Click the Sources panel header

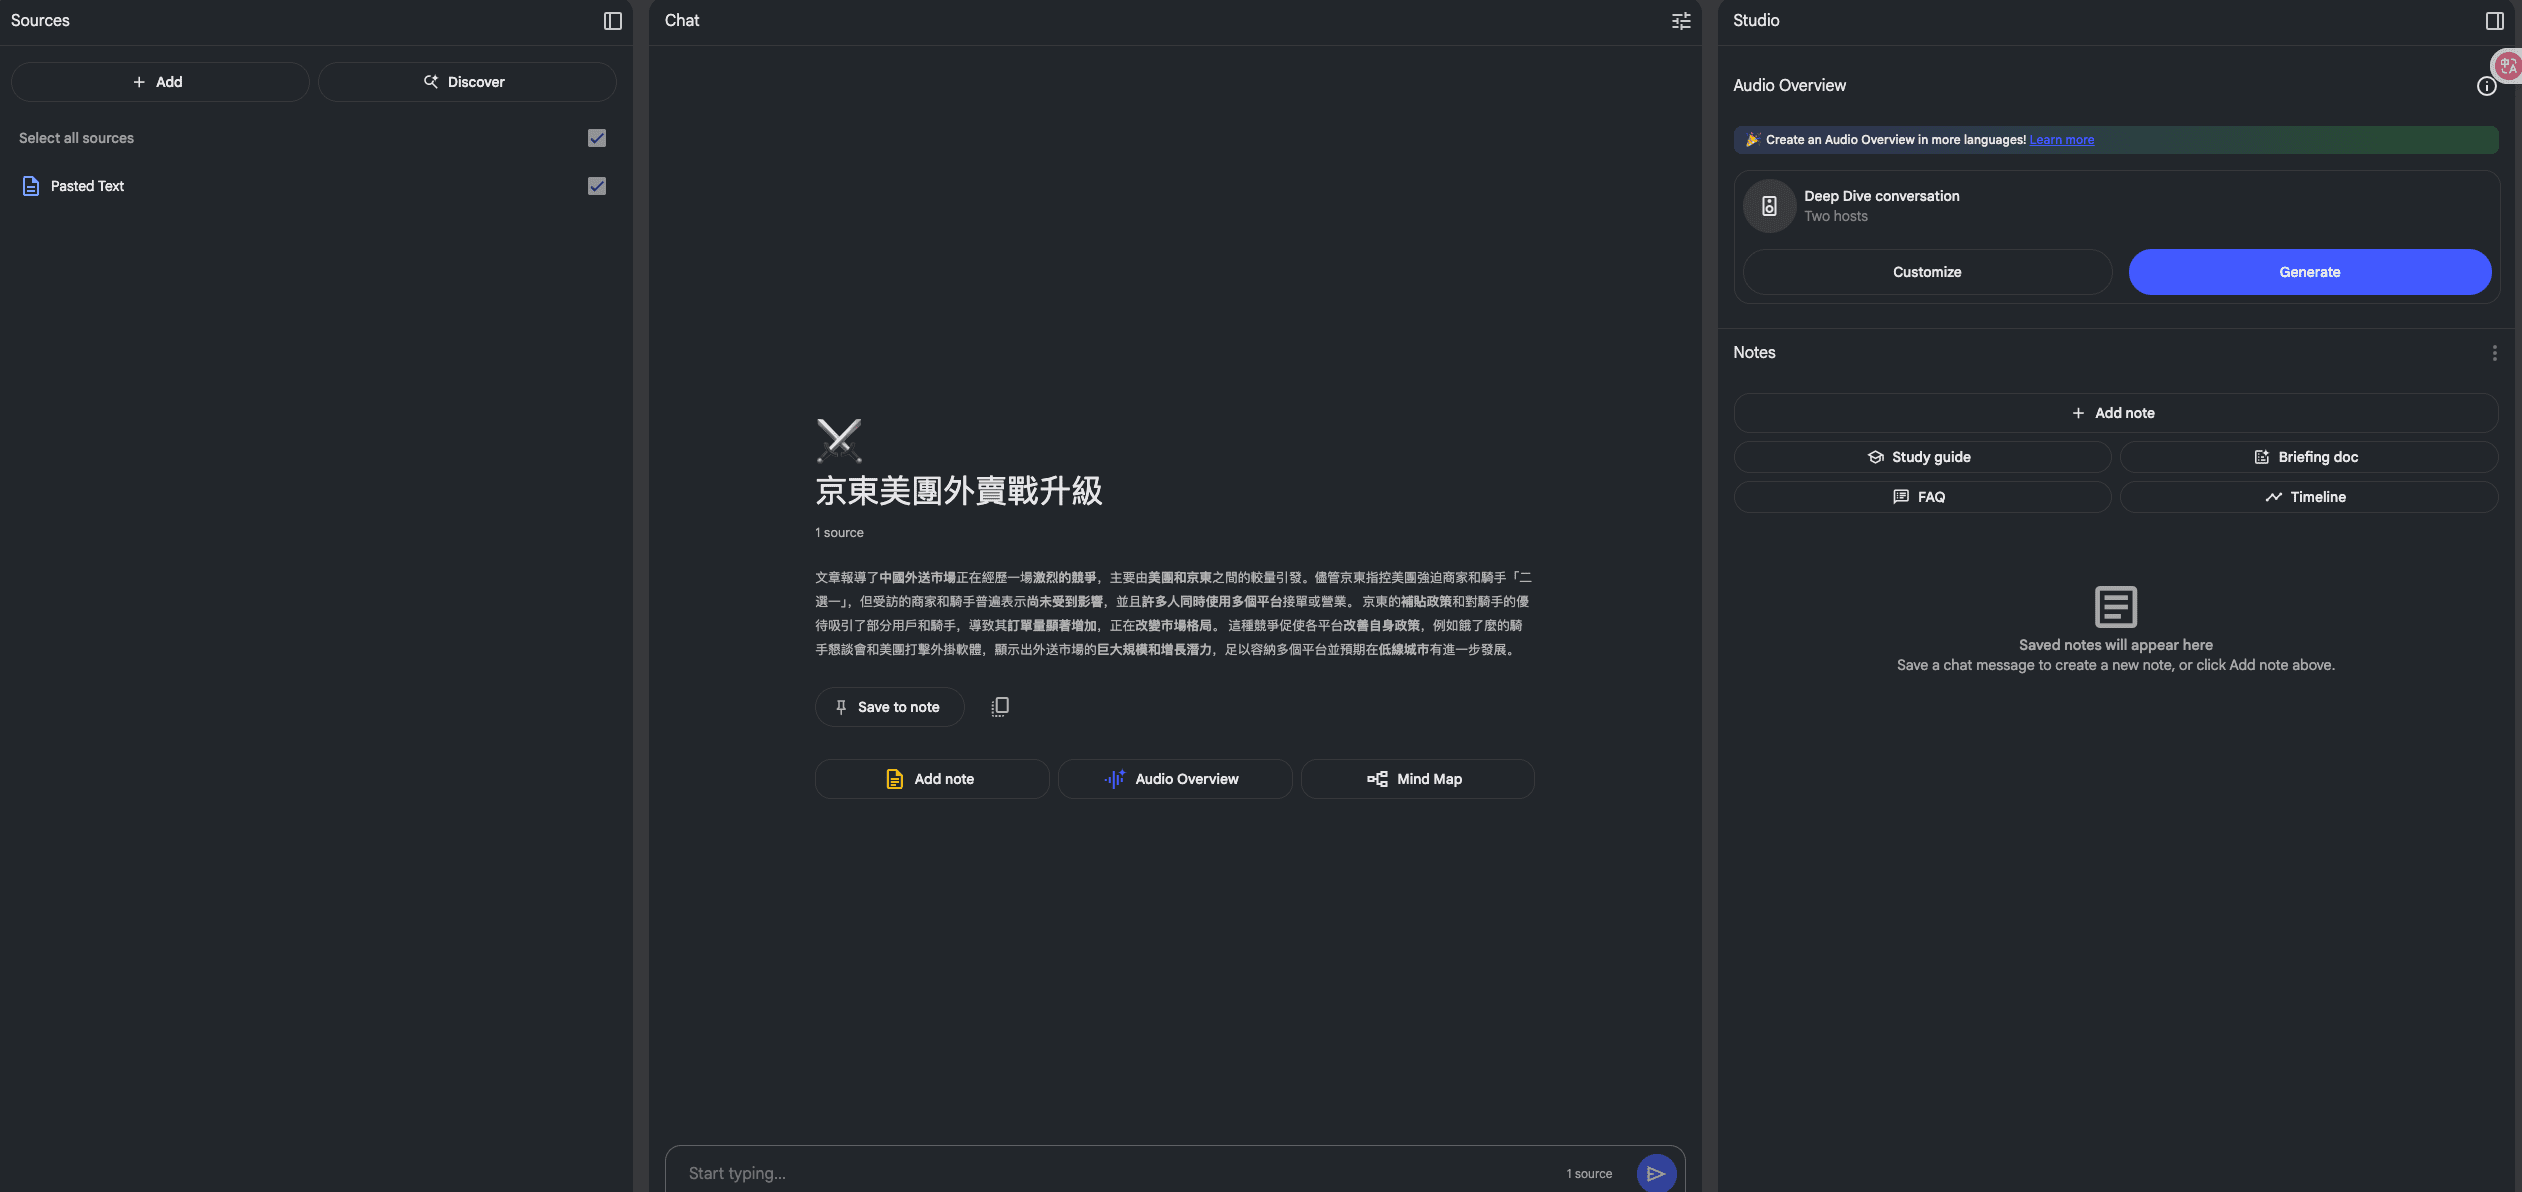coord(40,20)
